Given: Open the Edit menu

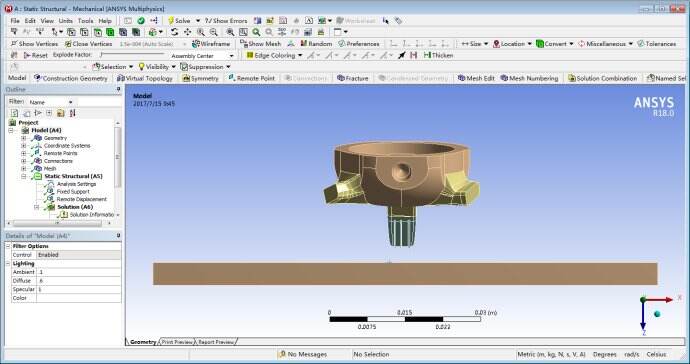Looking at the screenshot, I should (x=30, y=21).
